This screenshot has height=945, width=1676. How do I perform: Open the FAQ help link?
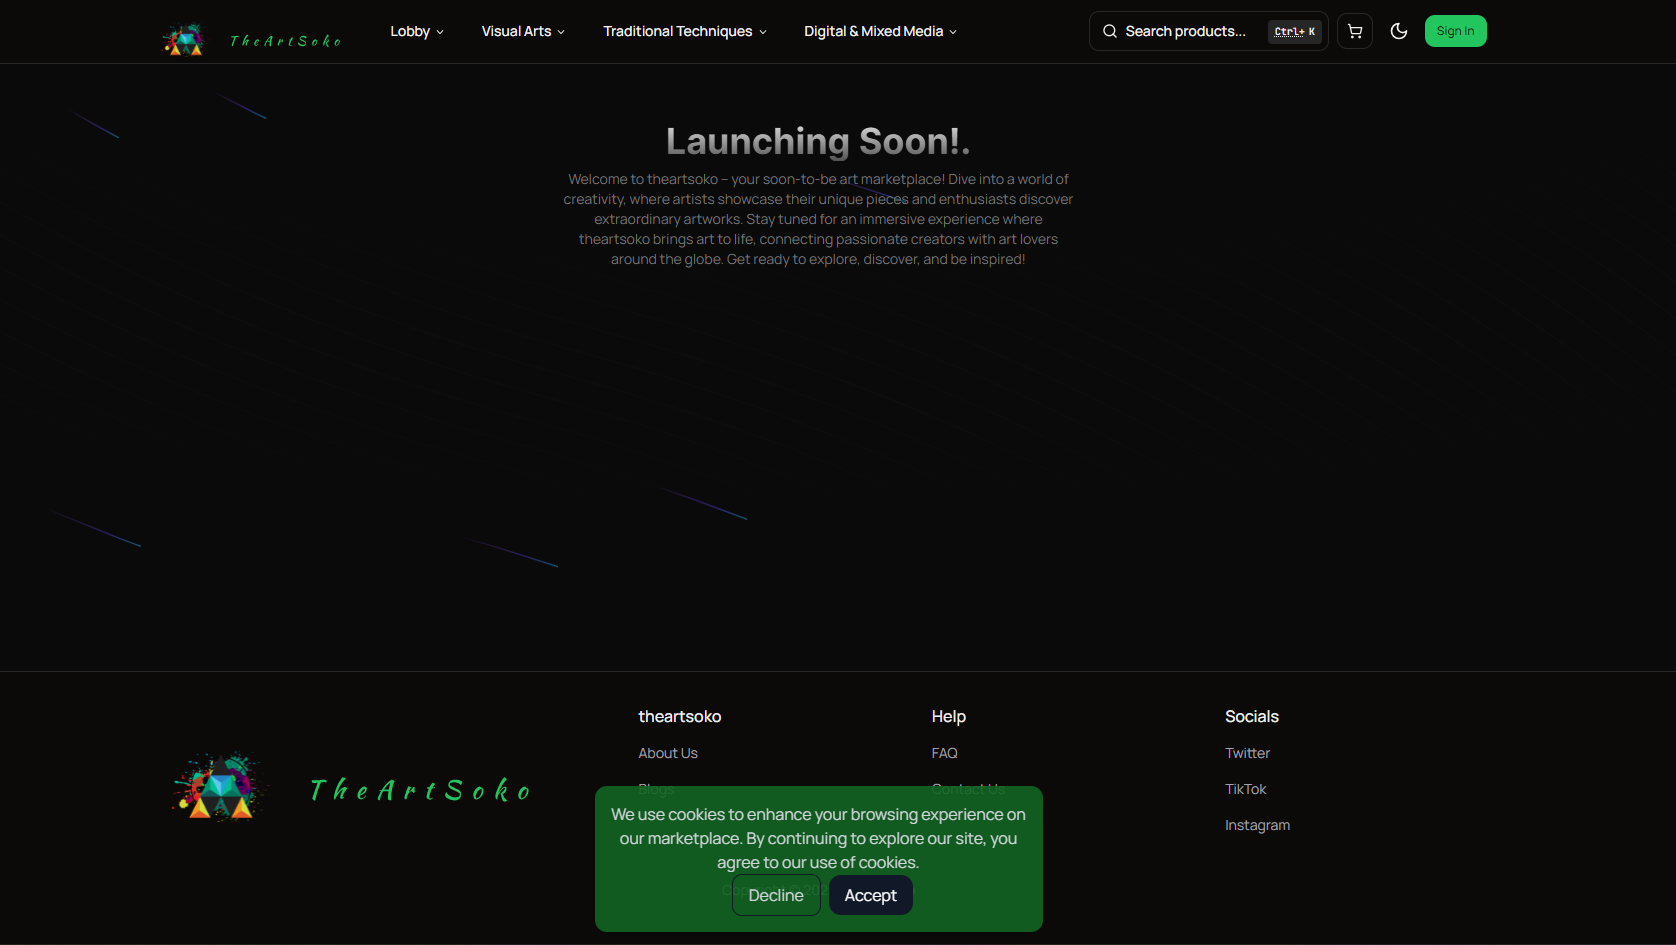point(944,753)
